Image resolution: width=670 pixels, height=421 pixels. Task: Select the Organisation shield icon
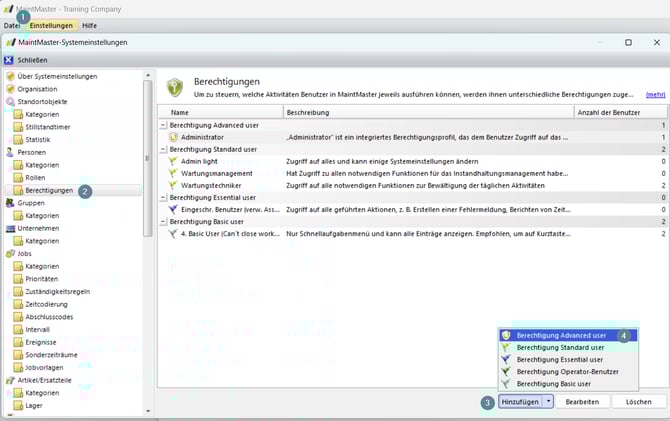click(x=11, y=89)
